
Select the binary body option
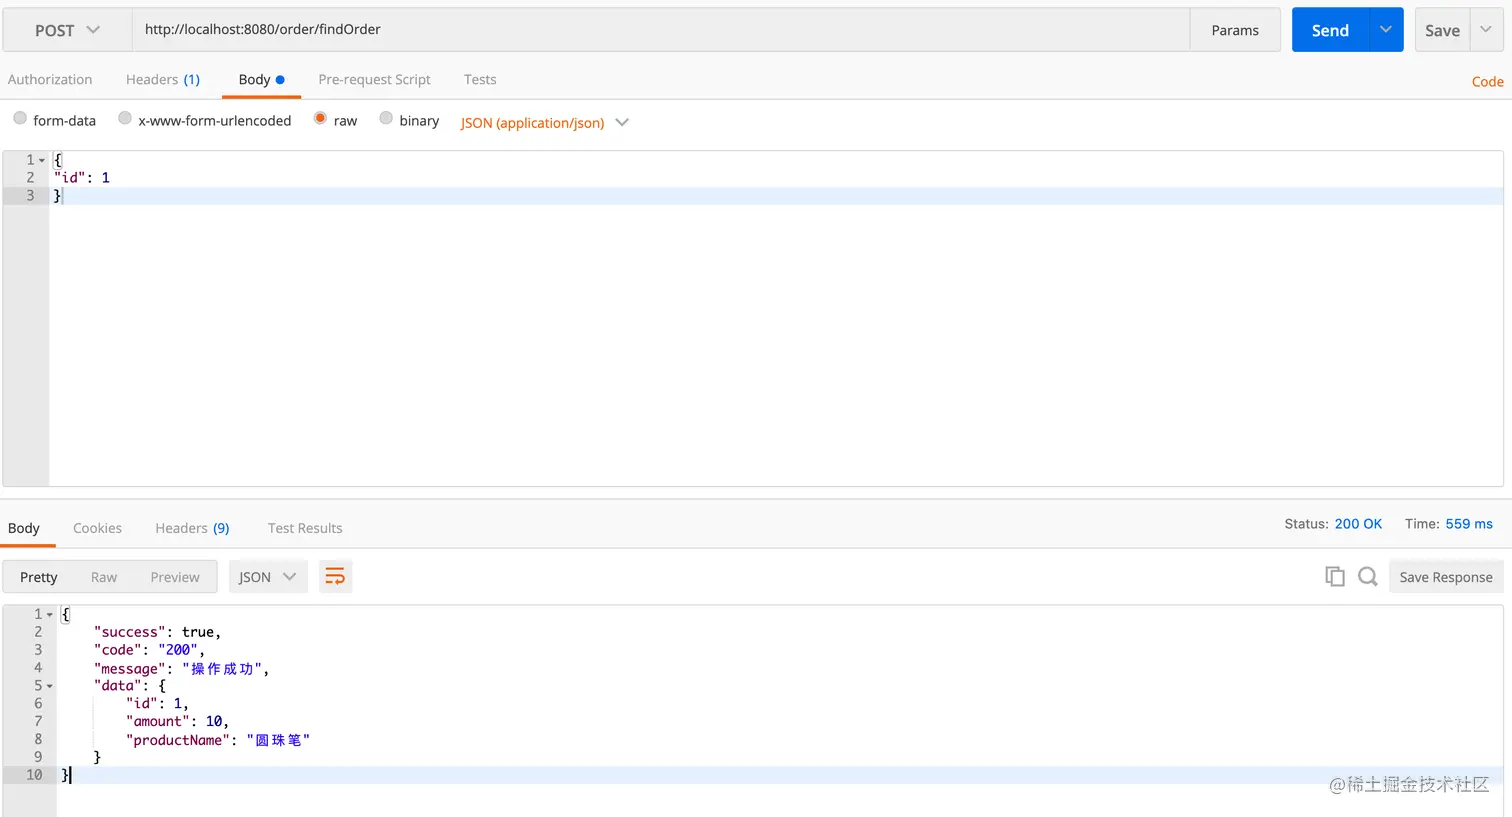[386, 119]
